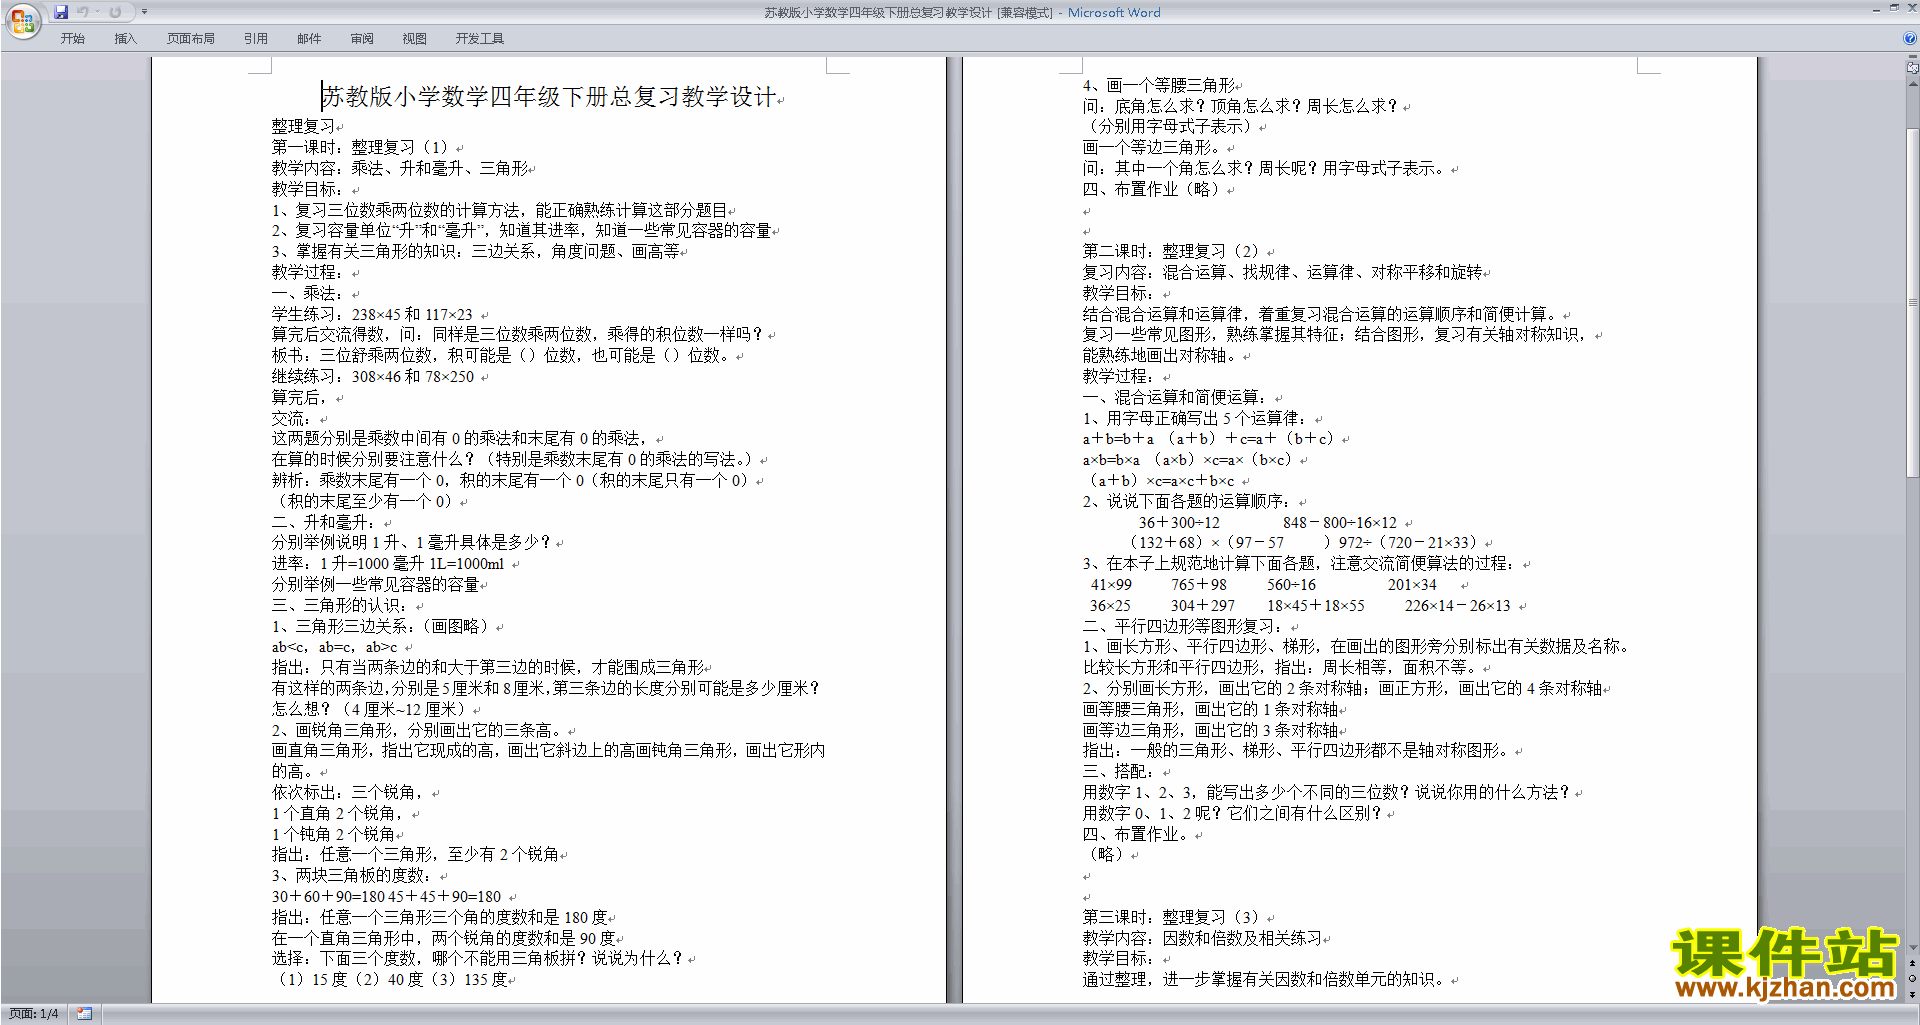Screen dimensions: 1920x1025
Task: Switch to the 引用 tab
Action: pyautogui.click(x=256, y=39)
